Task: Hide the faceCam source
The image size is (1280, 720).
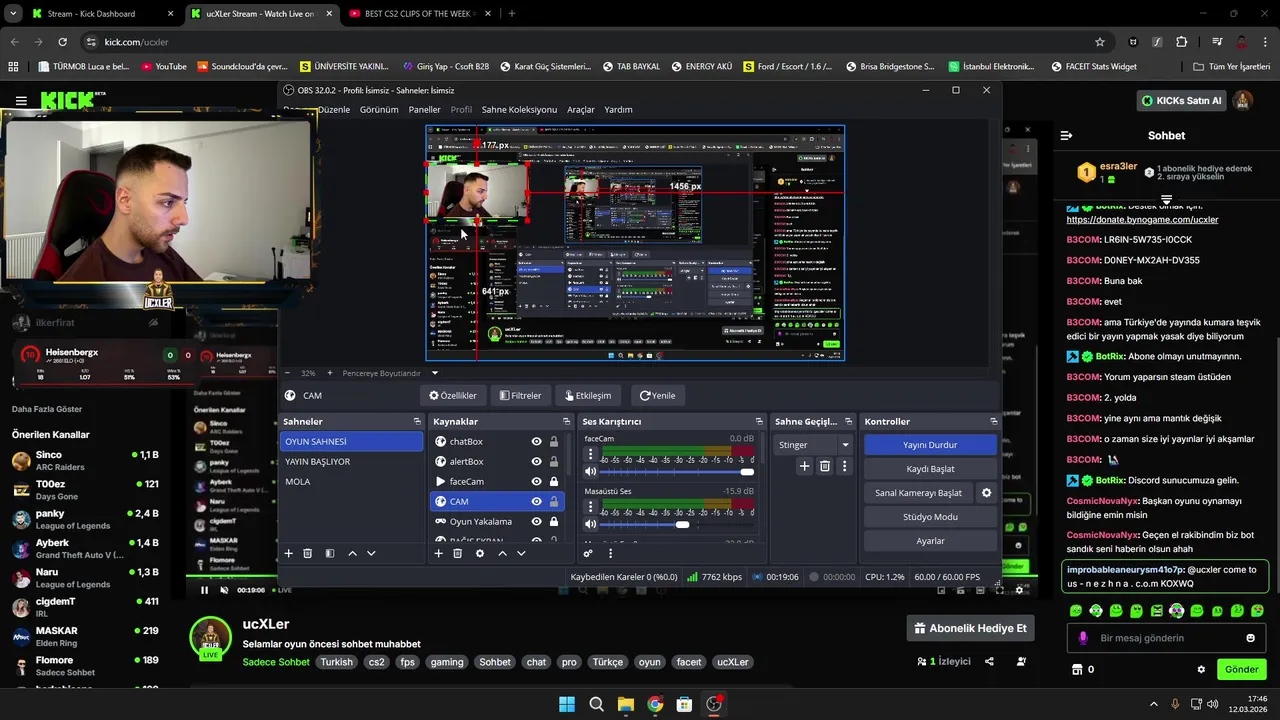Action: pyautogui.click(x=537, y=481)
